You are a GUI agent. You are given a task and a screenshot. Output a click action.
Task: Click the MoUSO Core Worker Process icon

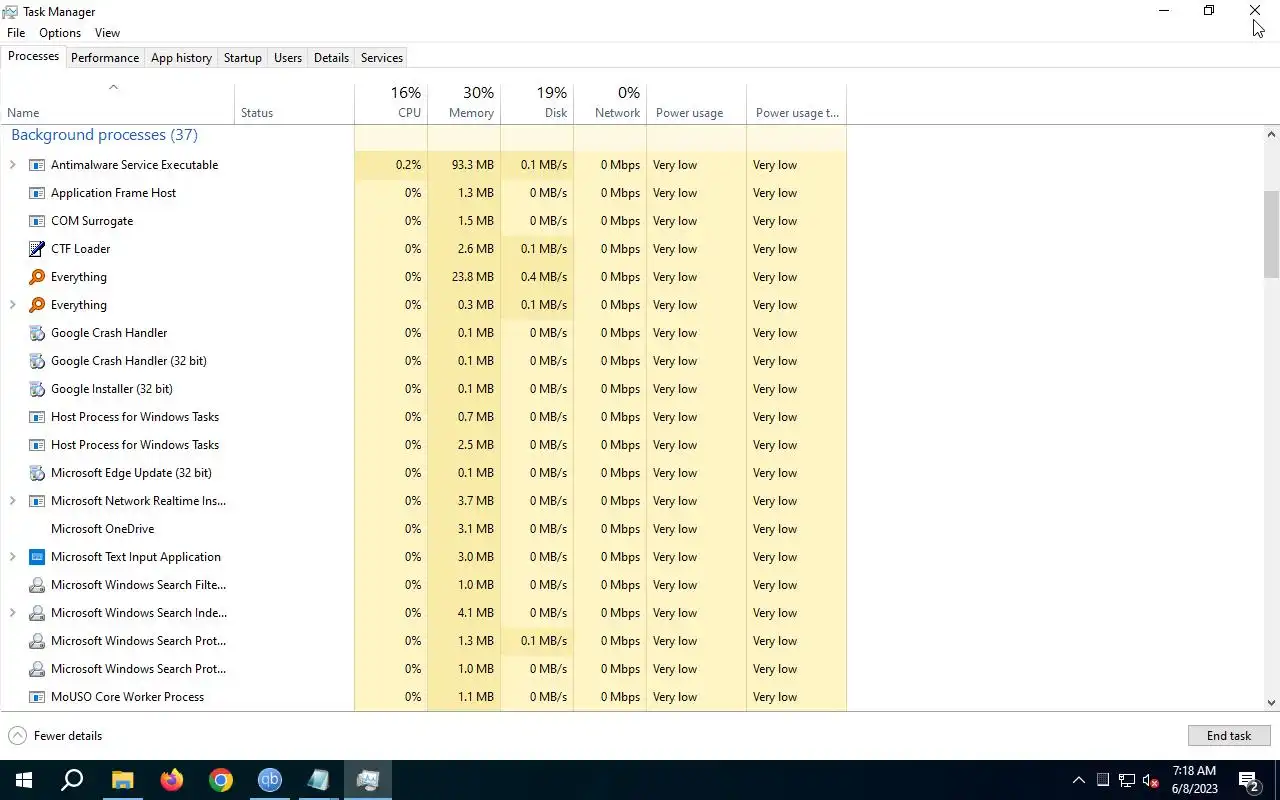[37, 697]
